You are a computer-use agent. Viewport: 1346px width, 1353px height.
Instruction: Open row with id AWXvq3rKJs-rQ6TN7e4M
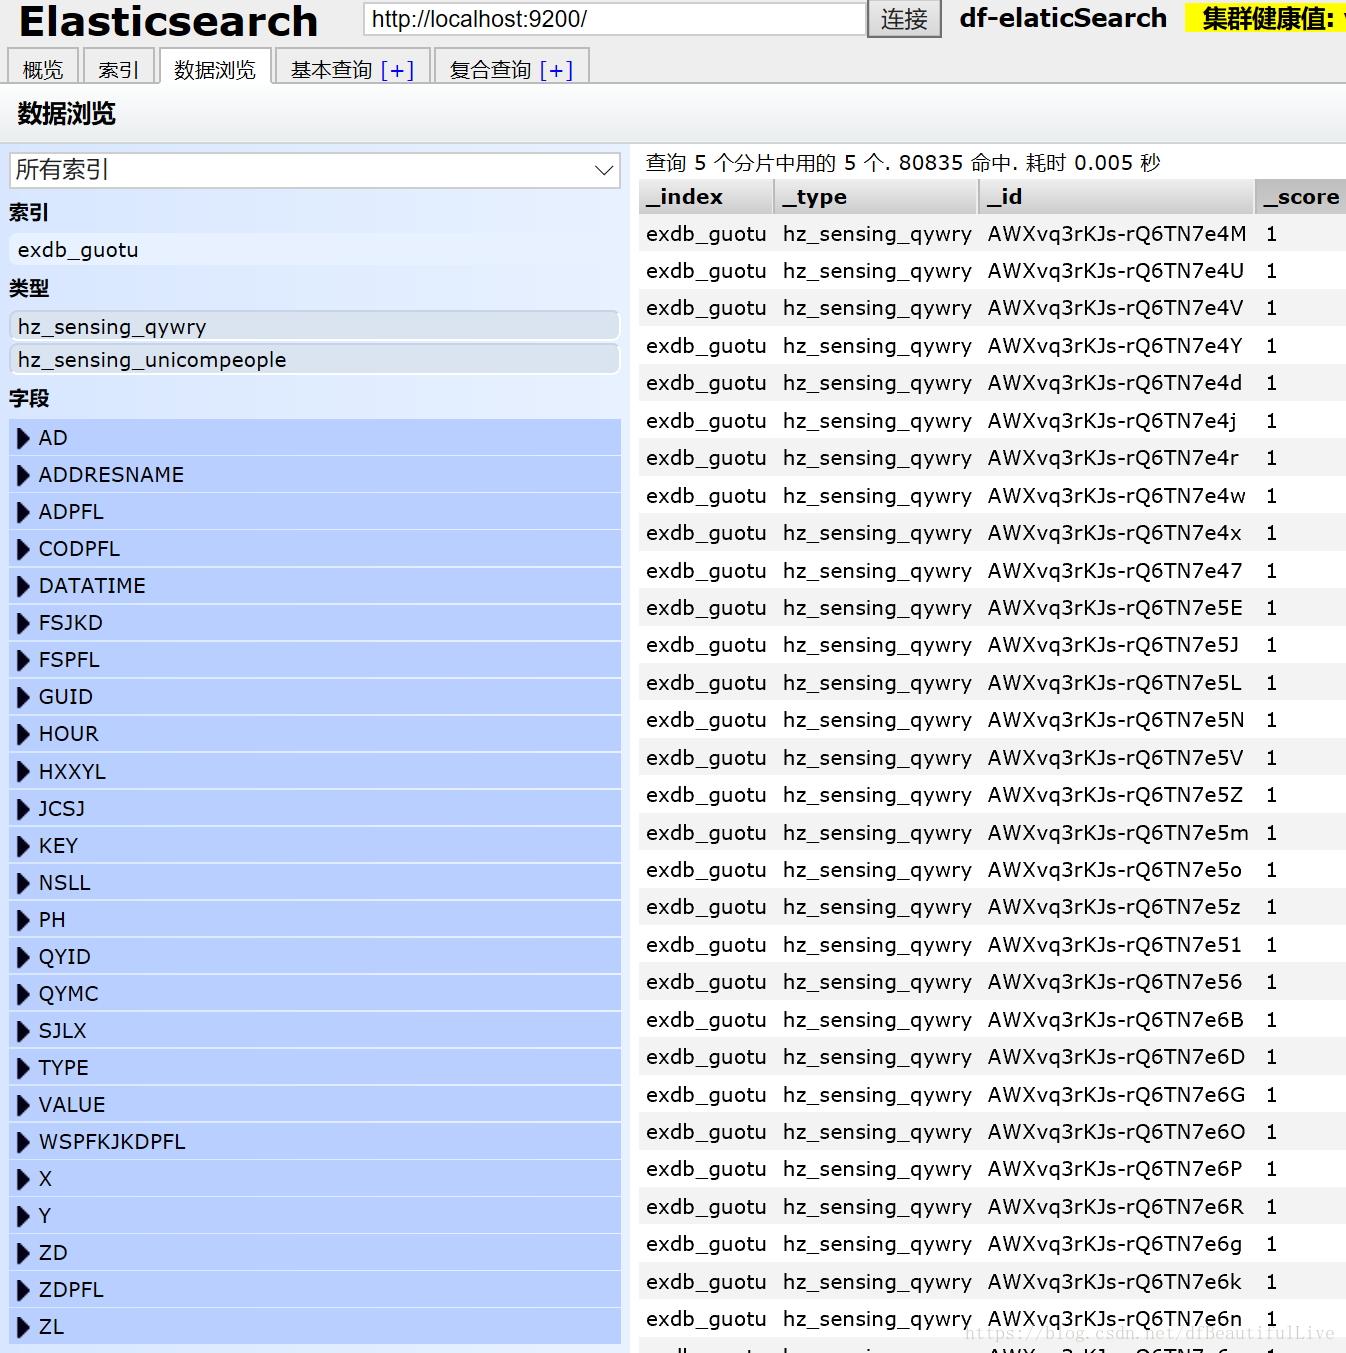point(992,233)
